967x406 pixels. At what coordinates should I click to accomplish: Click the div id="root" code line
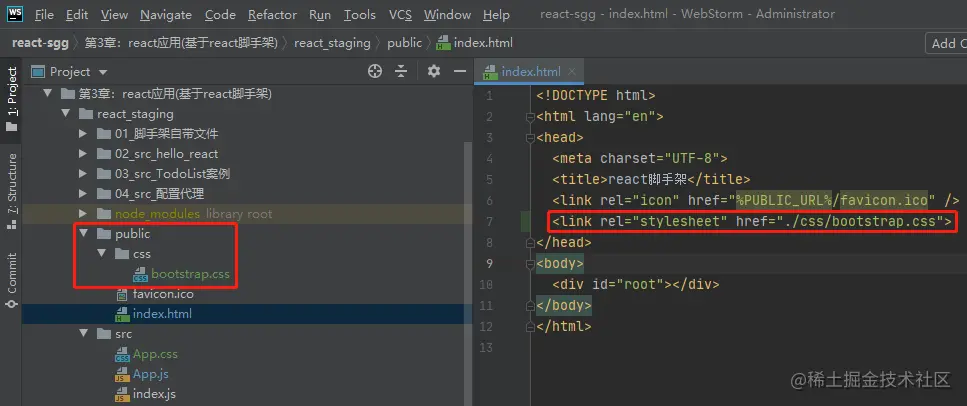(x=635, y=284)
